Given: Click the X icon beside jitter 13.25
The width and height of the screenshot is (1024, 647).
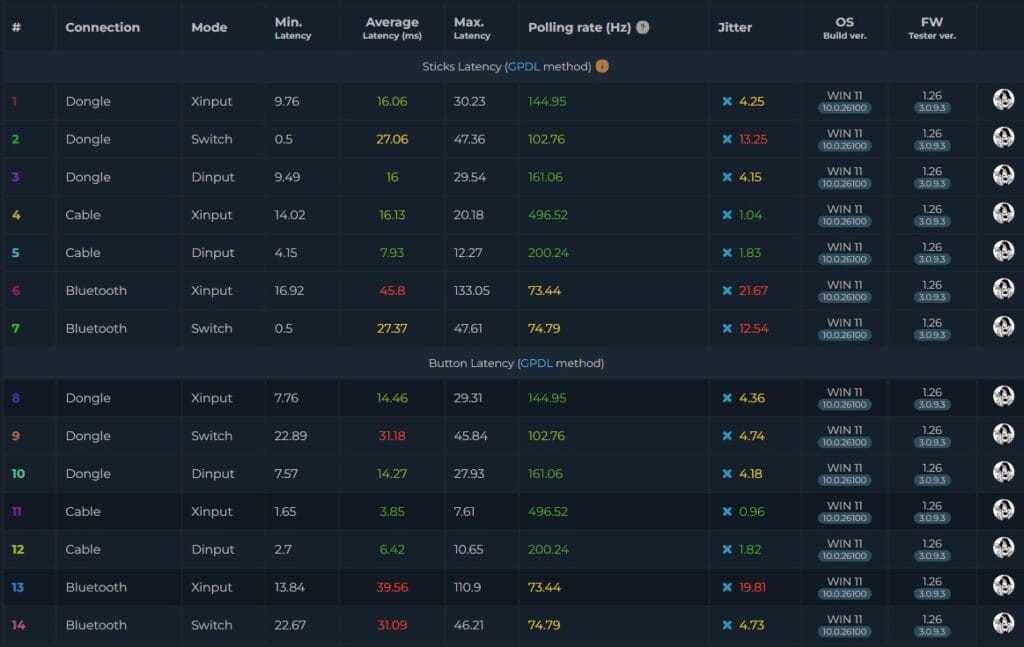Looking at the screenshot, I should [727, 140].
